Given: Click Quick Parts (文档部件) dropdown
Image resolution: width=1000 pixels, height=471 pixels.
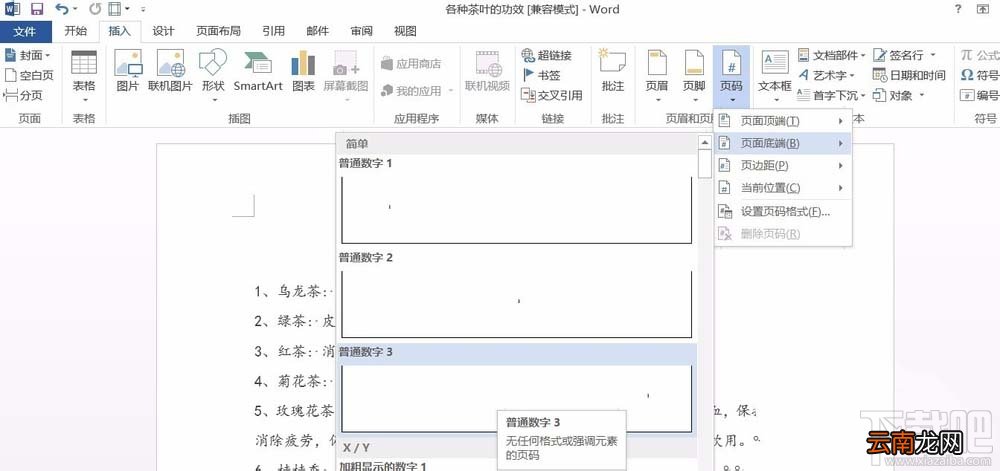Looking at the screenshot, I should click(832, 55).
